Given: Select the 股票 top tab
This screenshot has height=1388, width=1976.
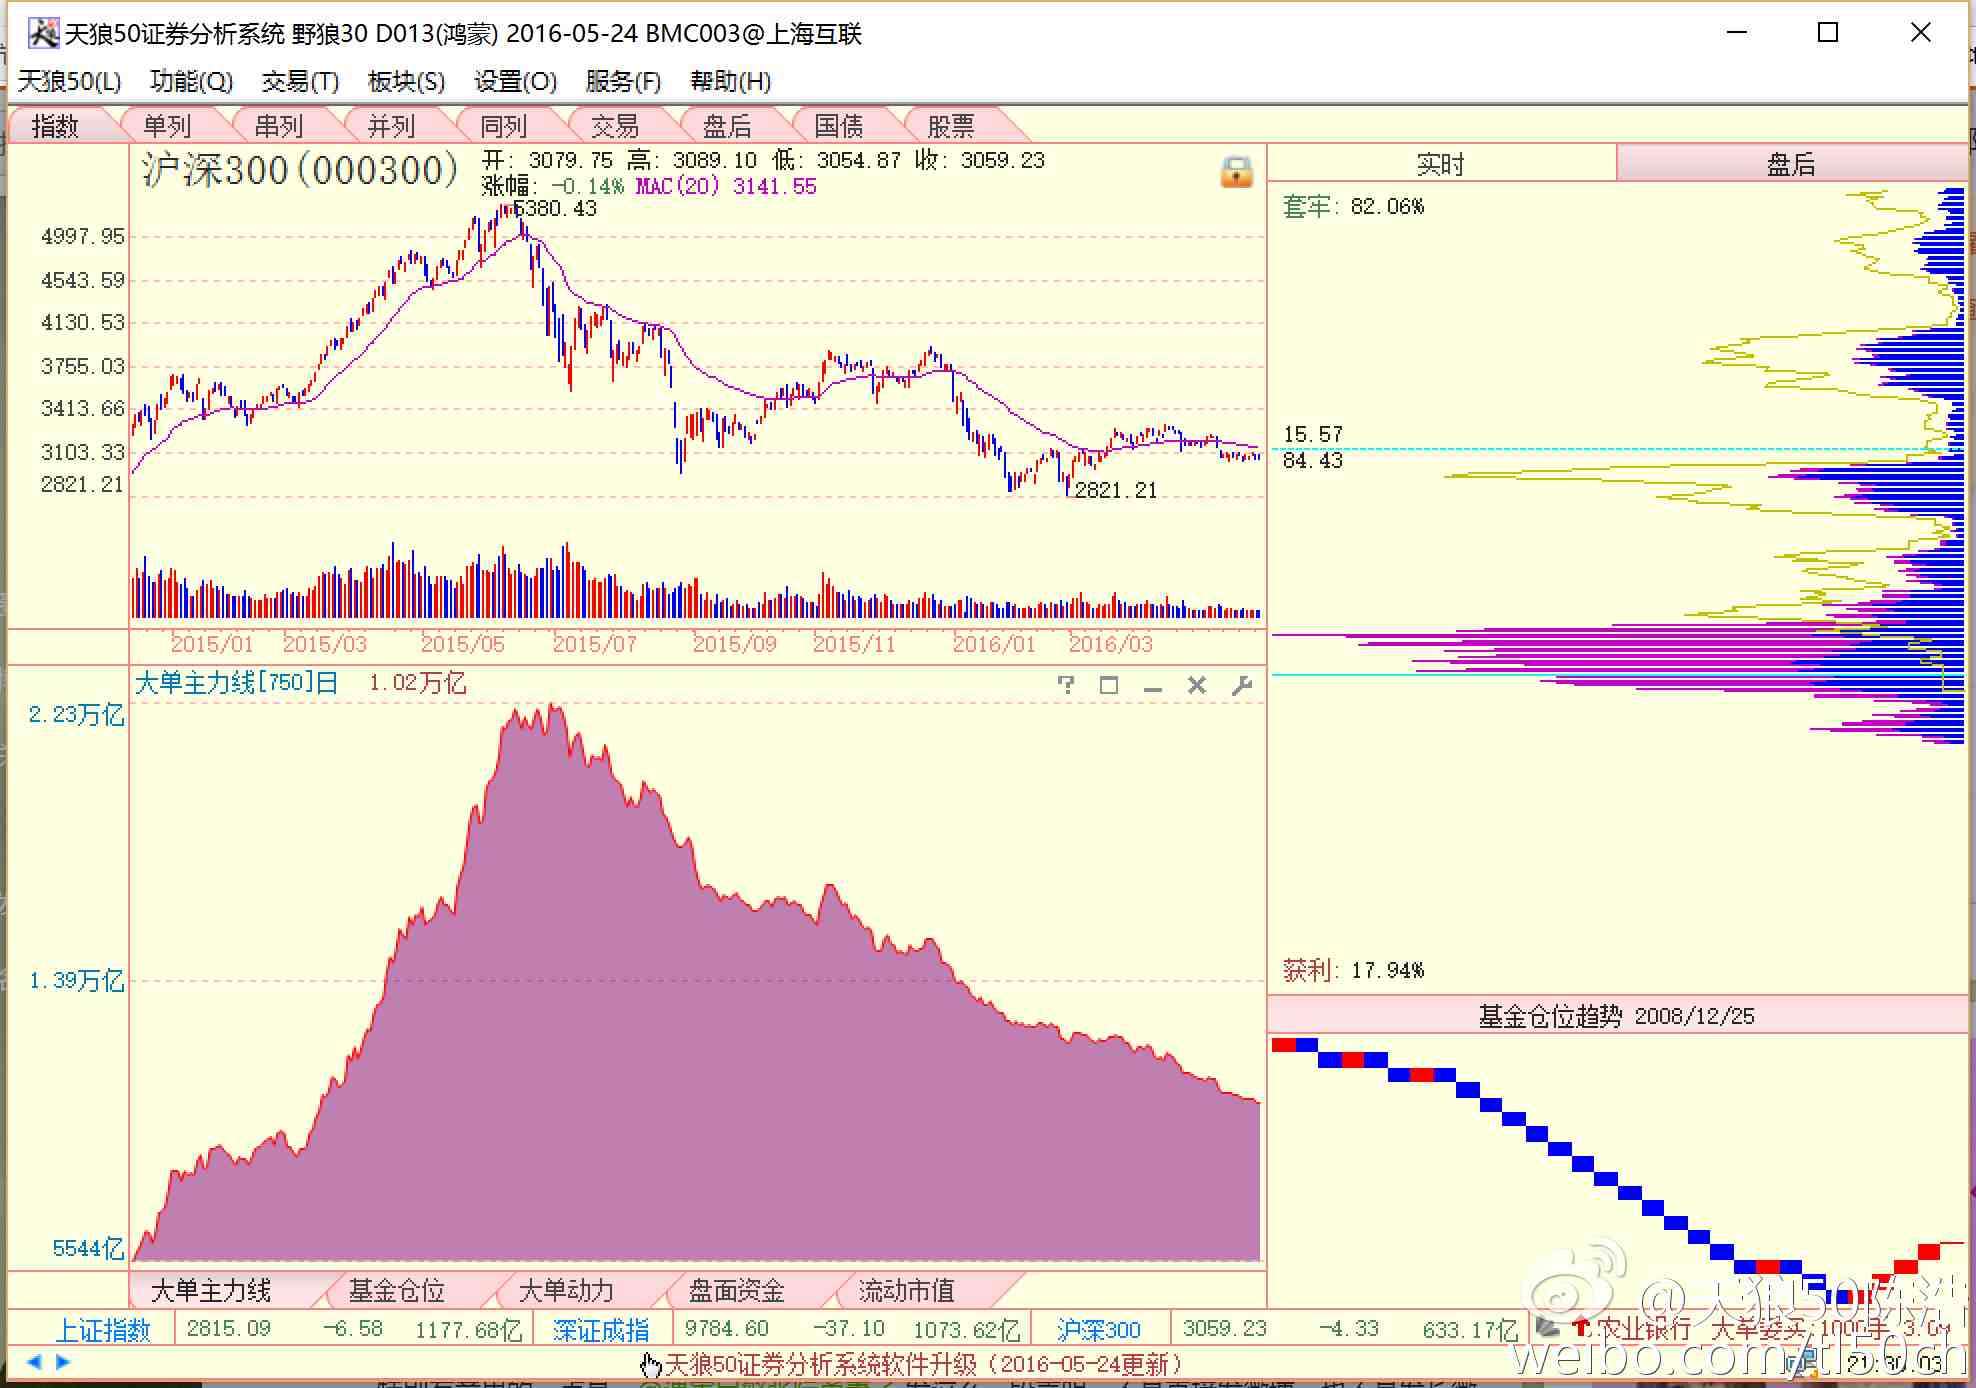Looking at the screenshot, I should (x=950, y=126).
